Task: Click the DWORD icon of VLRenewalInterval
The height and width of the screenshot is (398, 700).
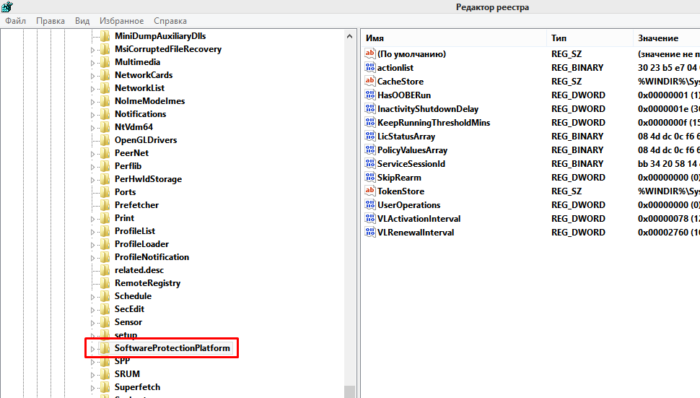Action: pyautogui.click(x=370, y=232)
